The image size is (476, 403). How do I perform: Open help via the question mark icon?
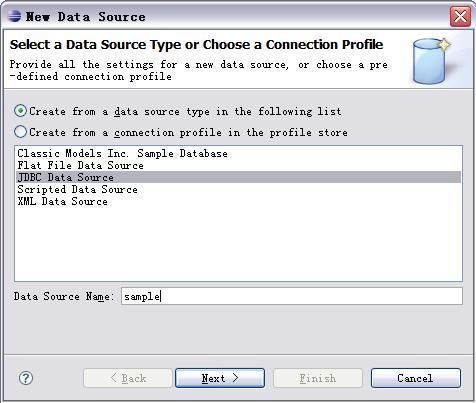click(26, 378)
